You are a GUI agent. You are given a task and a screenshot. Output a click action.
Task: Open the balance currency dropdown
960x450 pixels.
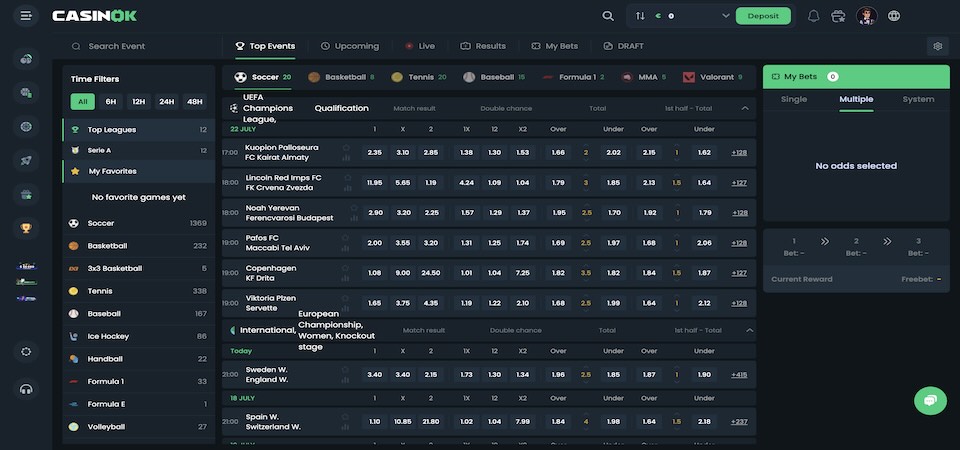tap(726, 16)
